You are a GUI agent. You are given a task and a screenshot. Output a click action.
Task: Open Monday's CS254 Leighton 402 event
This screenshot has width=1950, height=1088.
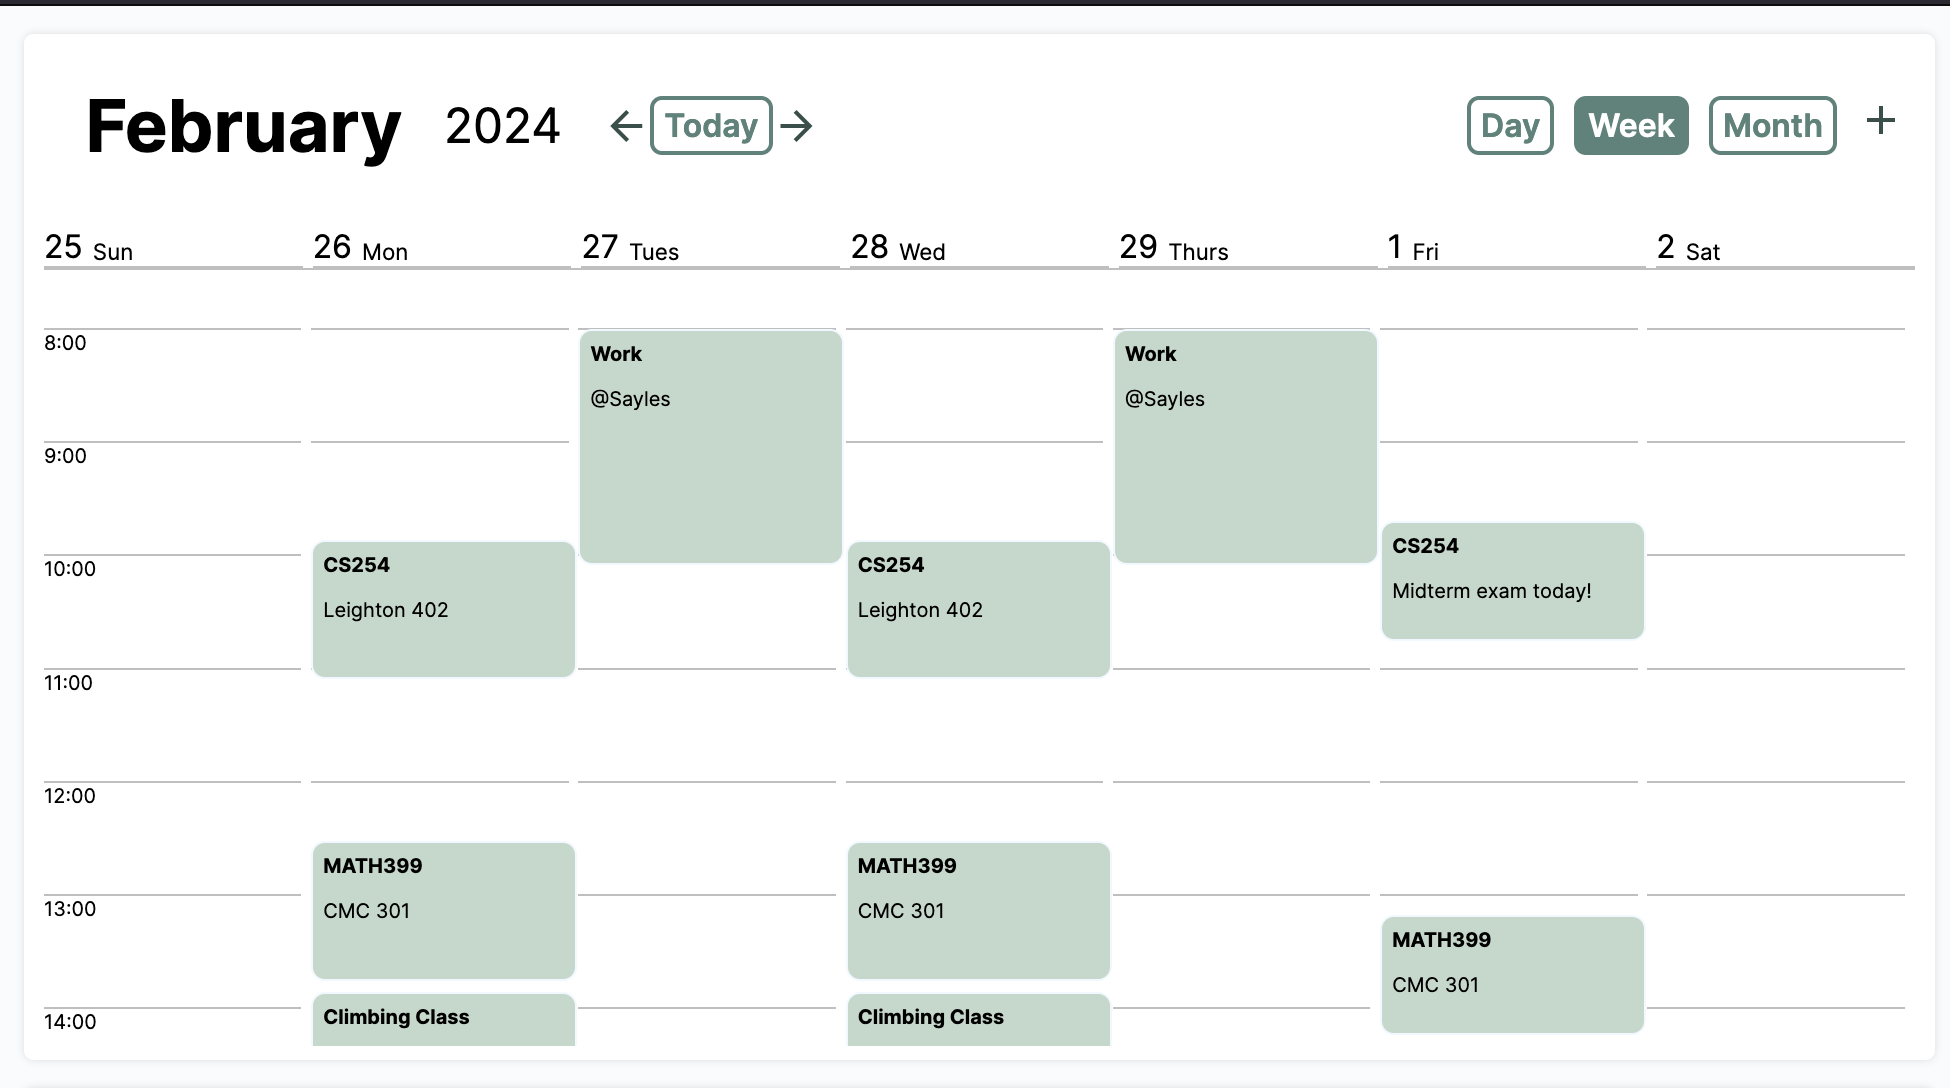pyautogui.click(x=443, y=609)
